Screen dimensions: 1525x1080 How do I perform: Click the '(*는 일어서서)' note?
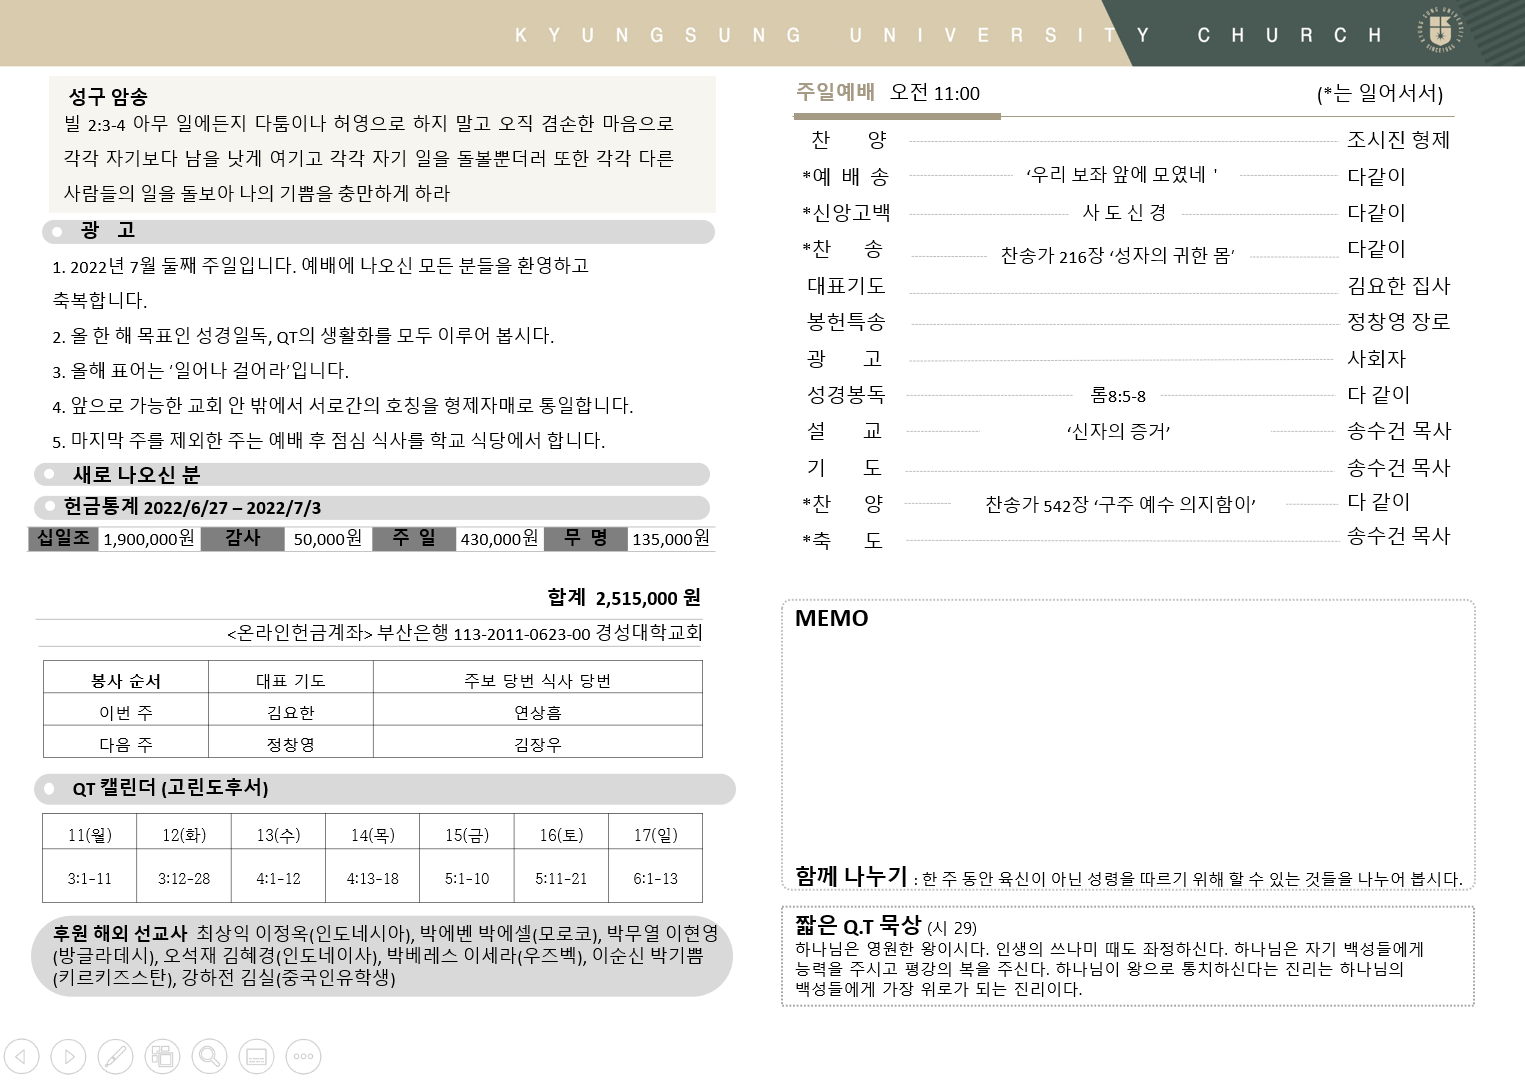click(x=1380, y=93)
